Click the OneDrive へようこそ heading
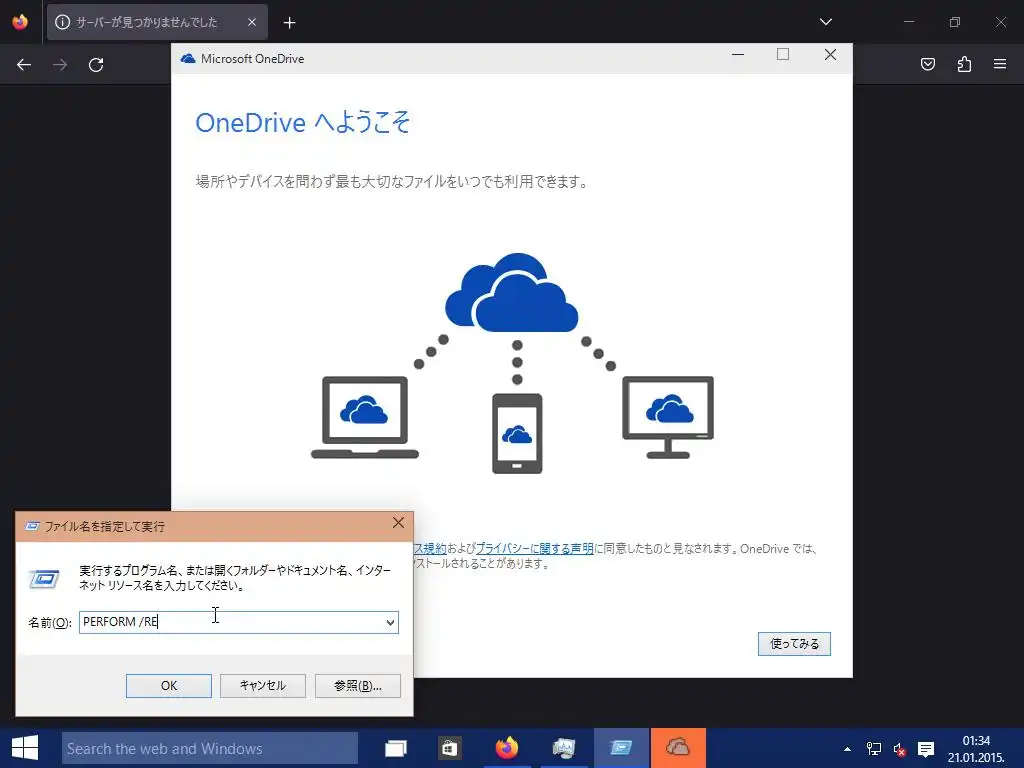The image size is (1024, 768). [x=302, y=123]
